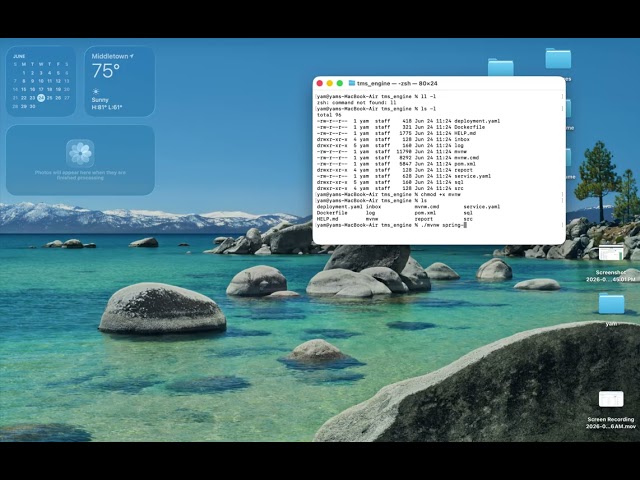Open the Photos flower icon in the widget
Image resolution: width=640 pixels, height=480 pixels.
pyautogui.click(x=80, y=153)
